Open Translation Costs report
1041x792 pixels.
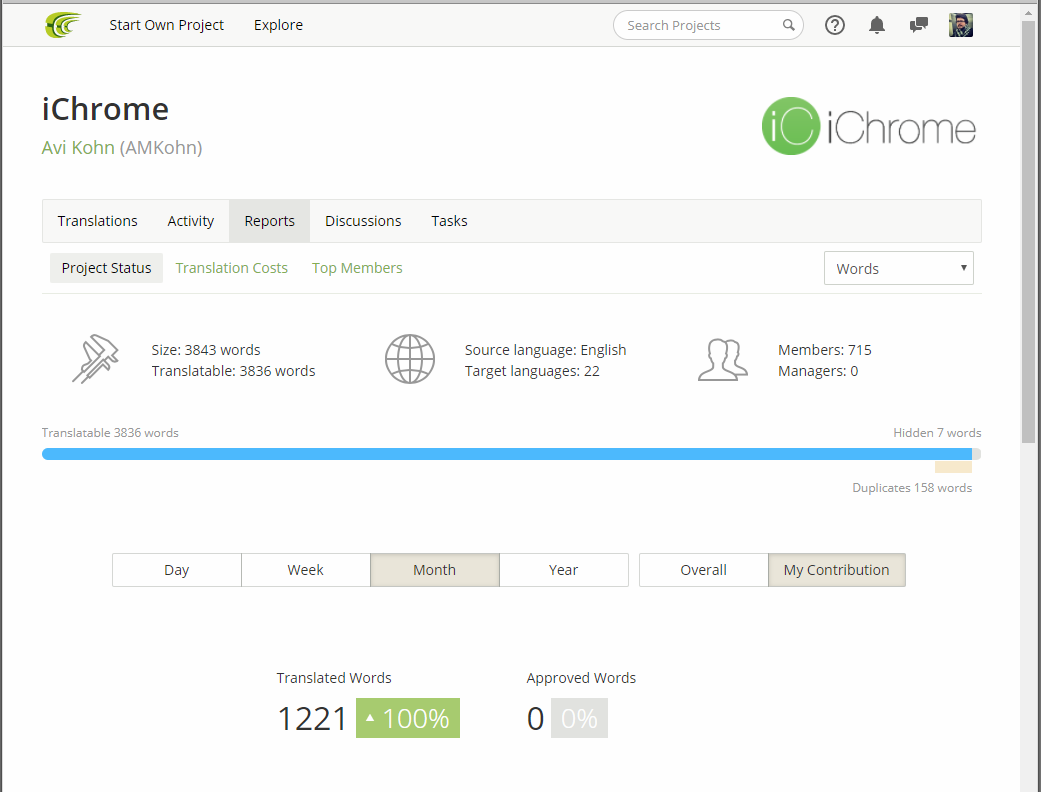tap(231, 268)
